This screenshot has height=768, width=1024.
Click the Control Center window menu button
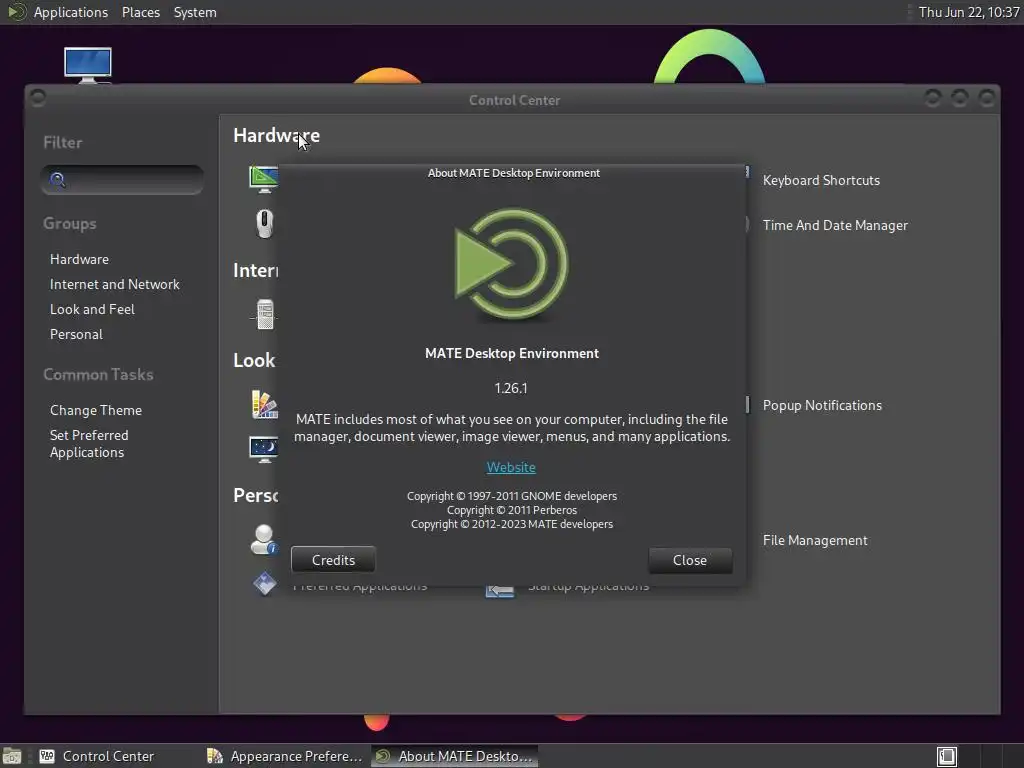pyautogui.click(x=38, y=98)
